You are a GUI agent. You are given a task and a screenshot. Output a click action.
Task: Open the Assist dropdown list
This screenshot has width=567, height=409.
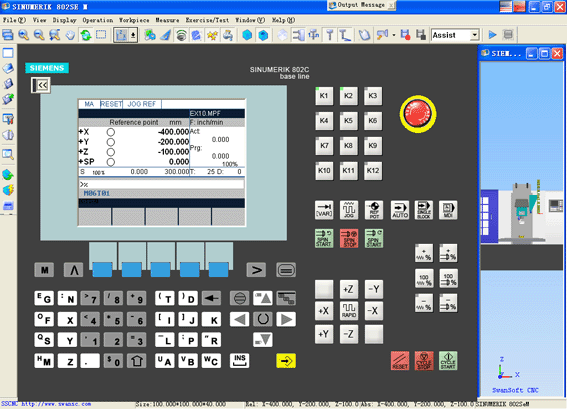(474, 35)
